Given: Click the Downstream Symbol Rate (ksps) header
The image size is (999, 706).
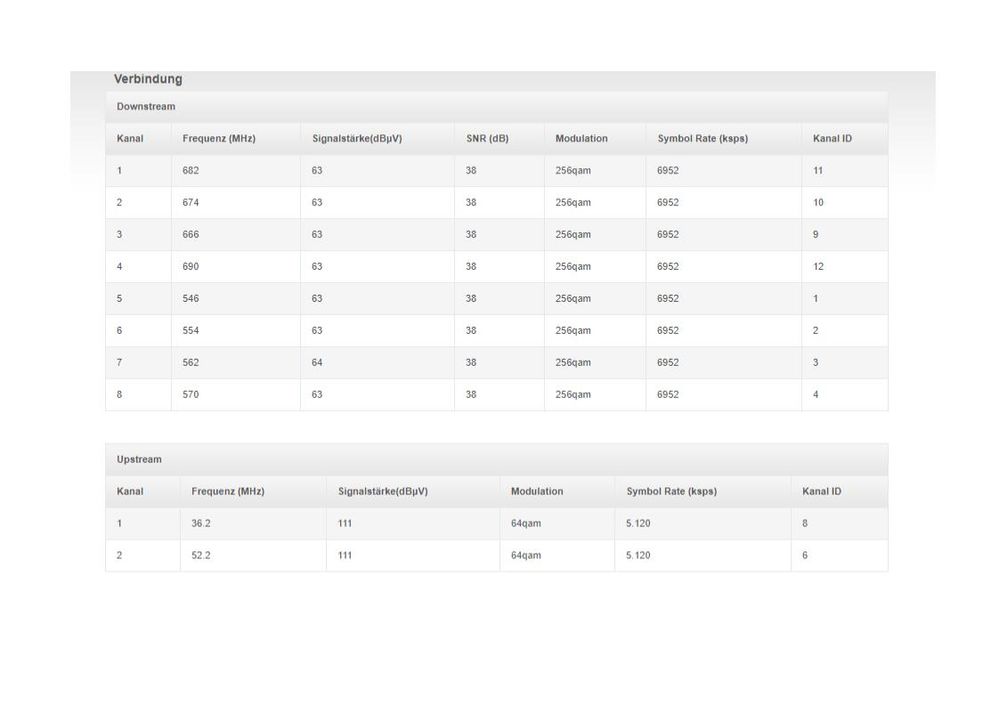Looking at the screenshot, I should (x=702, y=138).
